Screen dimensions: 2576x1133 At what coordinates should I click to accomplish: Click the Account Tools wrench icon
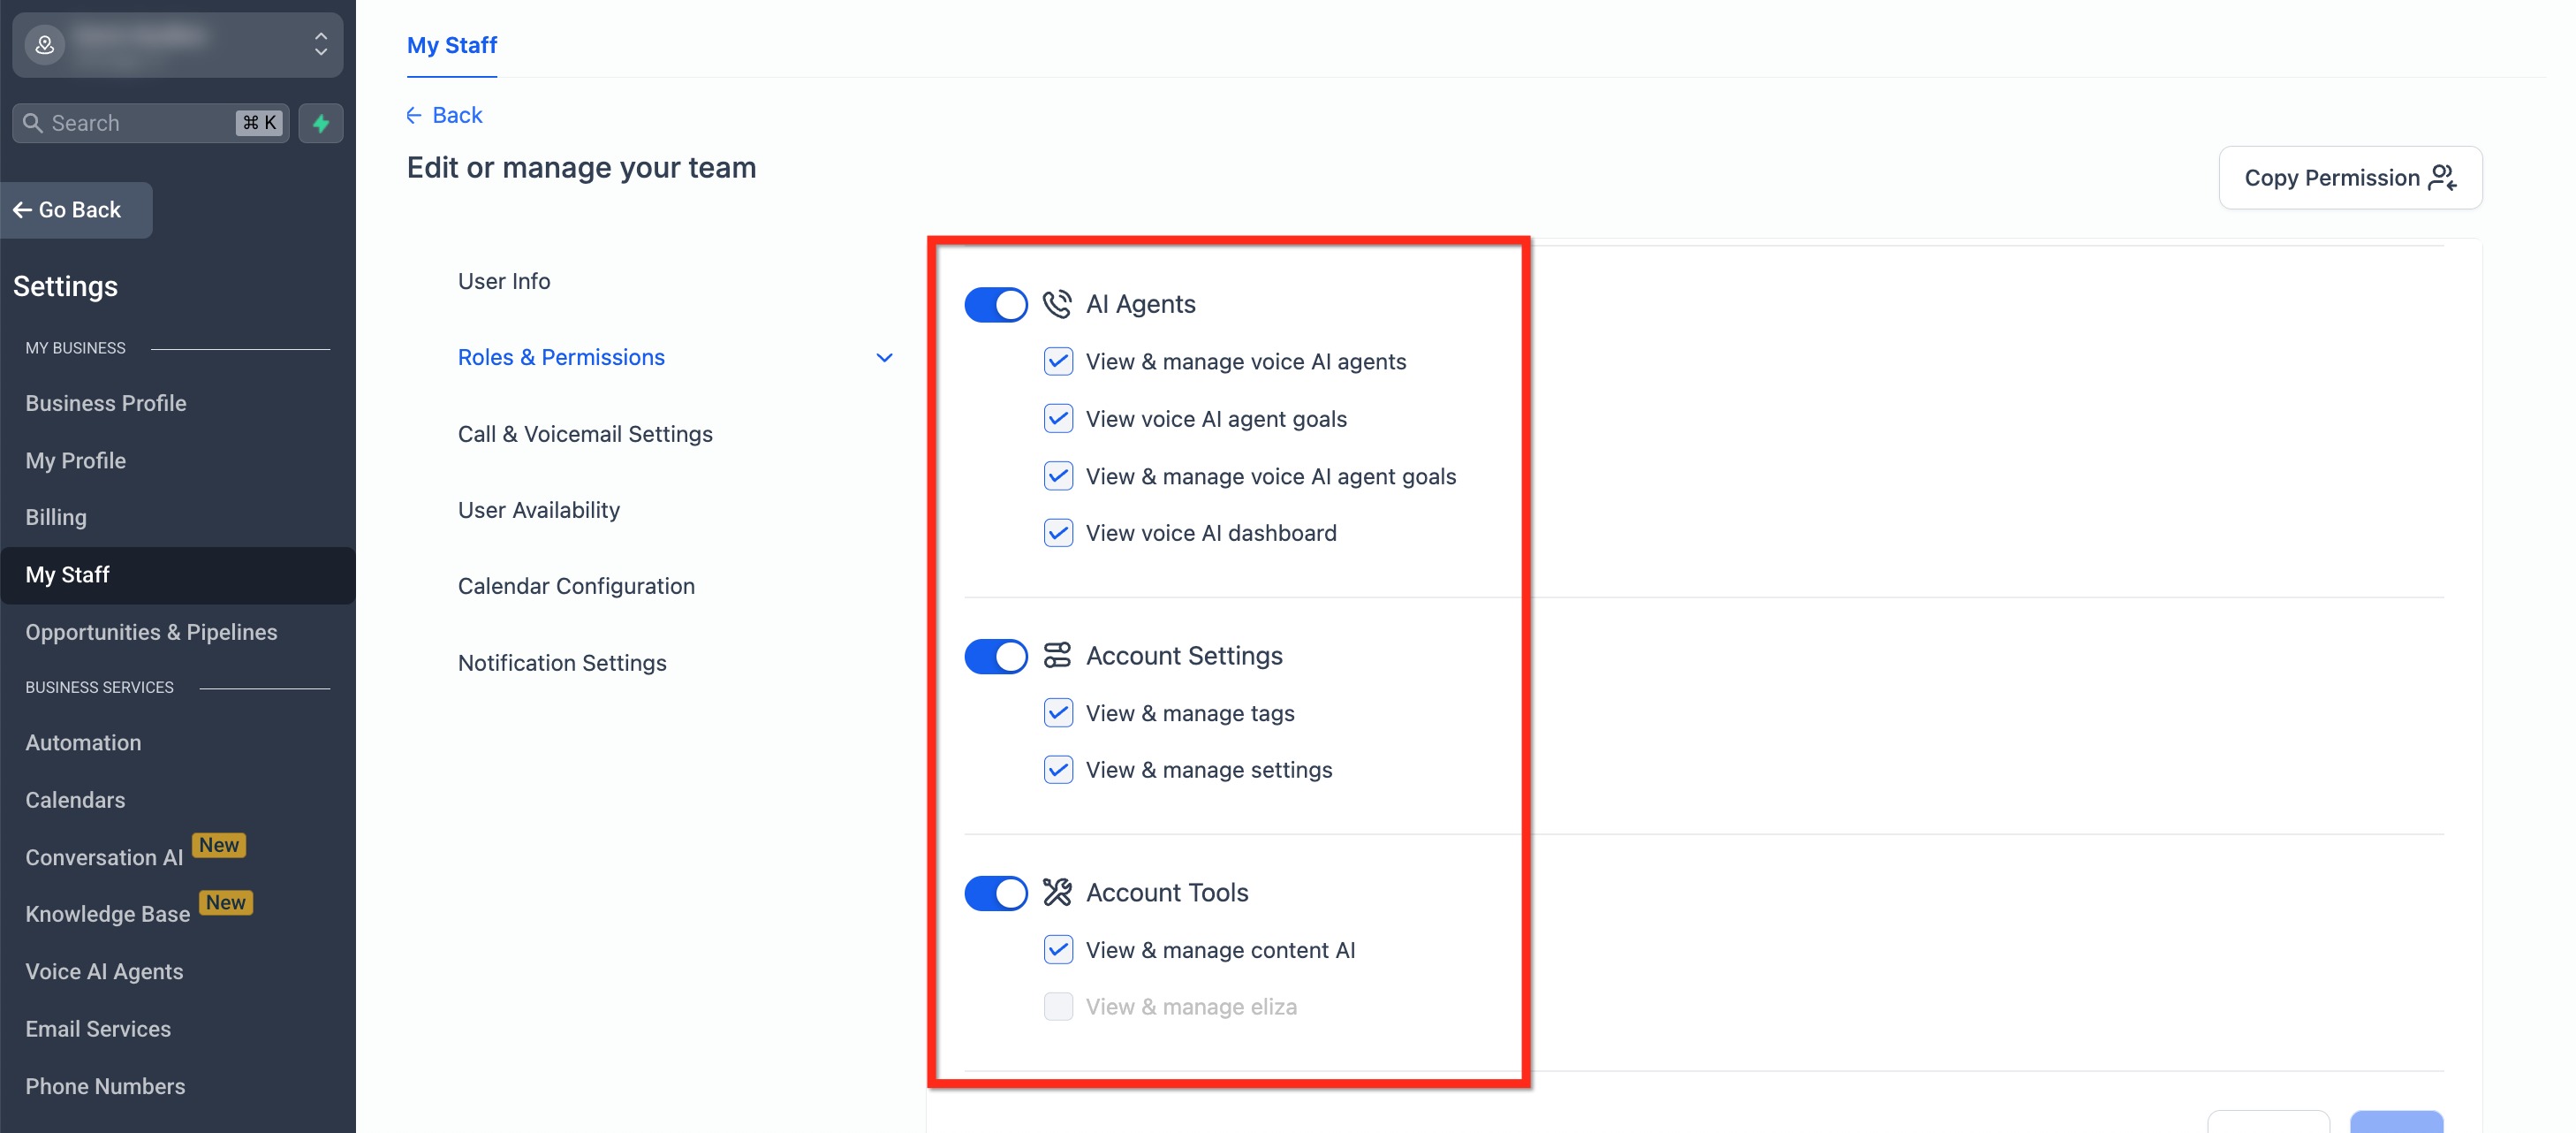pos(1056,892)
